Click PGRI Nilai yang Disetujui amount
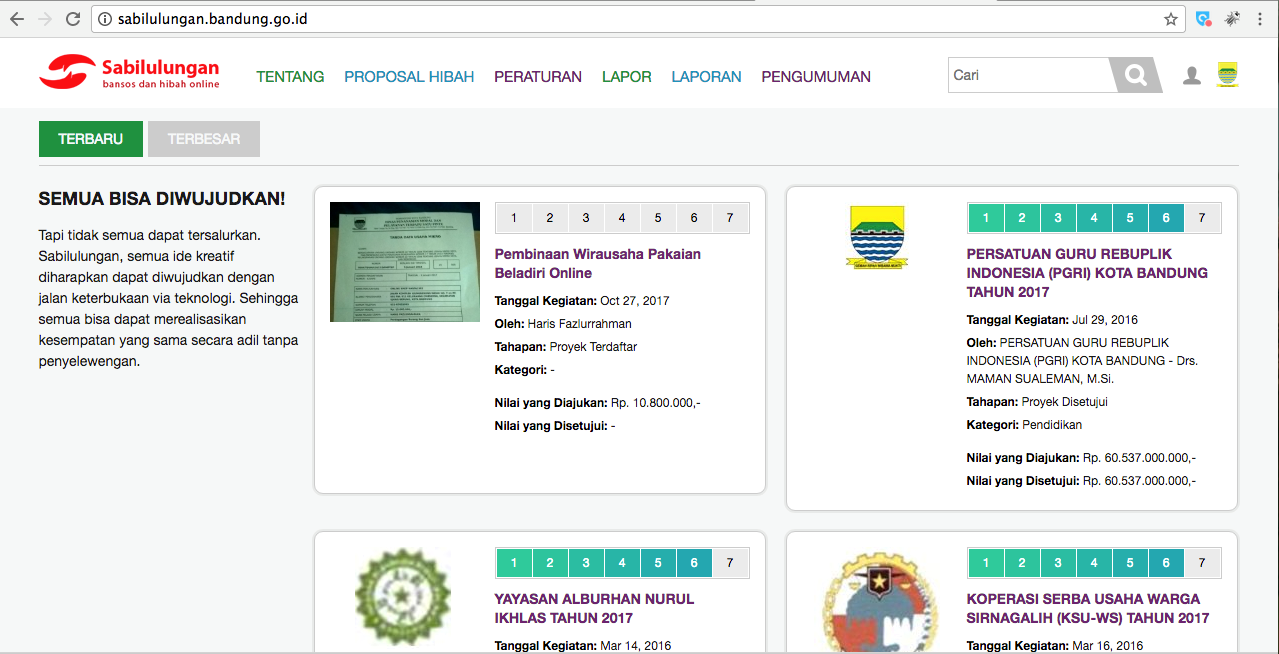 coord(1140,481)
